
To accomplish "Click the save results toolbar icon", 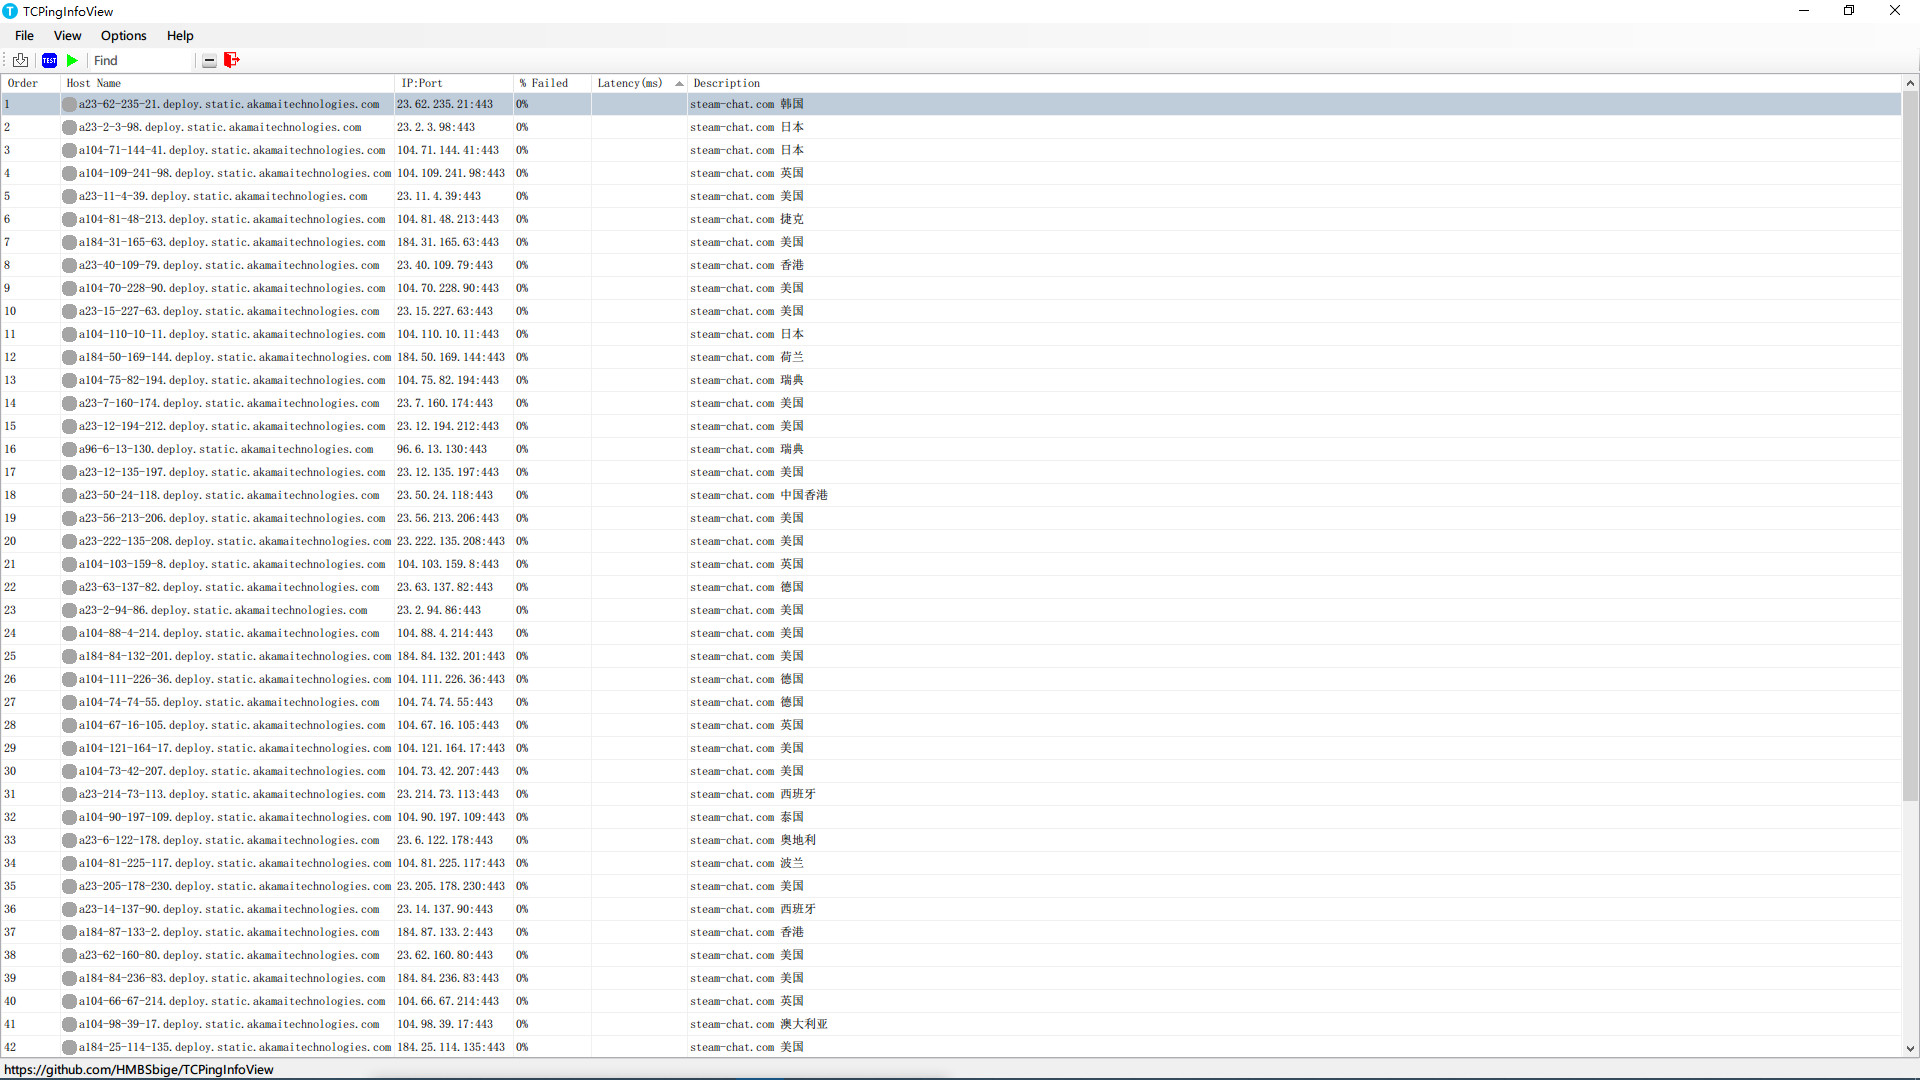I will tap(20, 60).
